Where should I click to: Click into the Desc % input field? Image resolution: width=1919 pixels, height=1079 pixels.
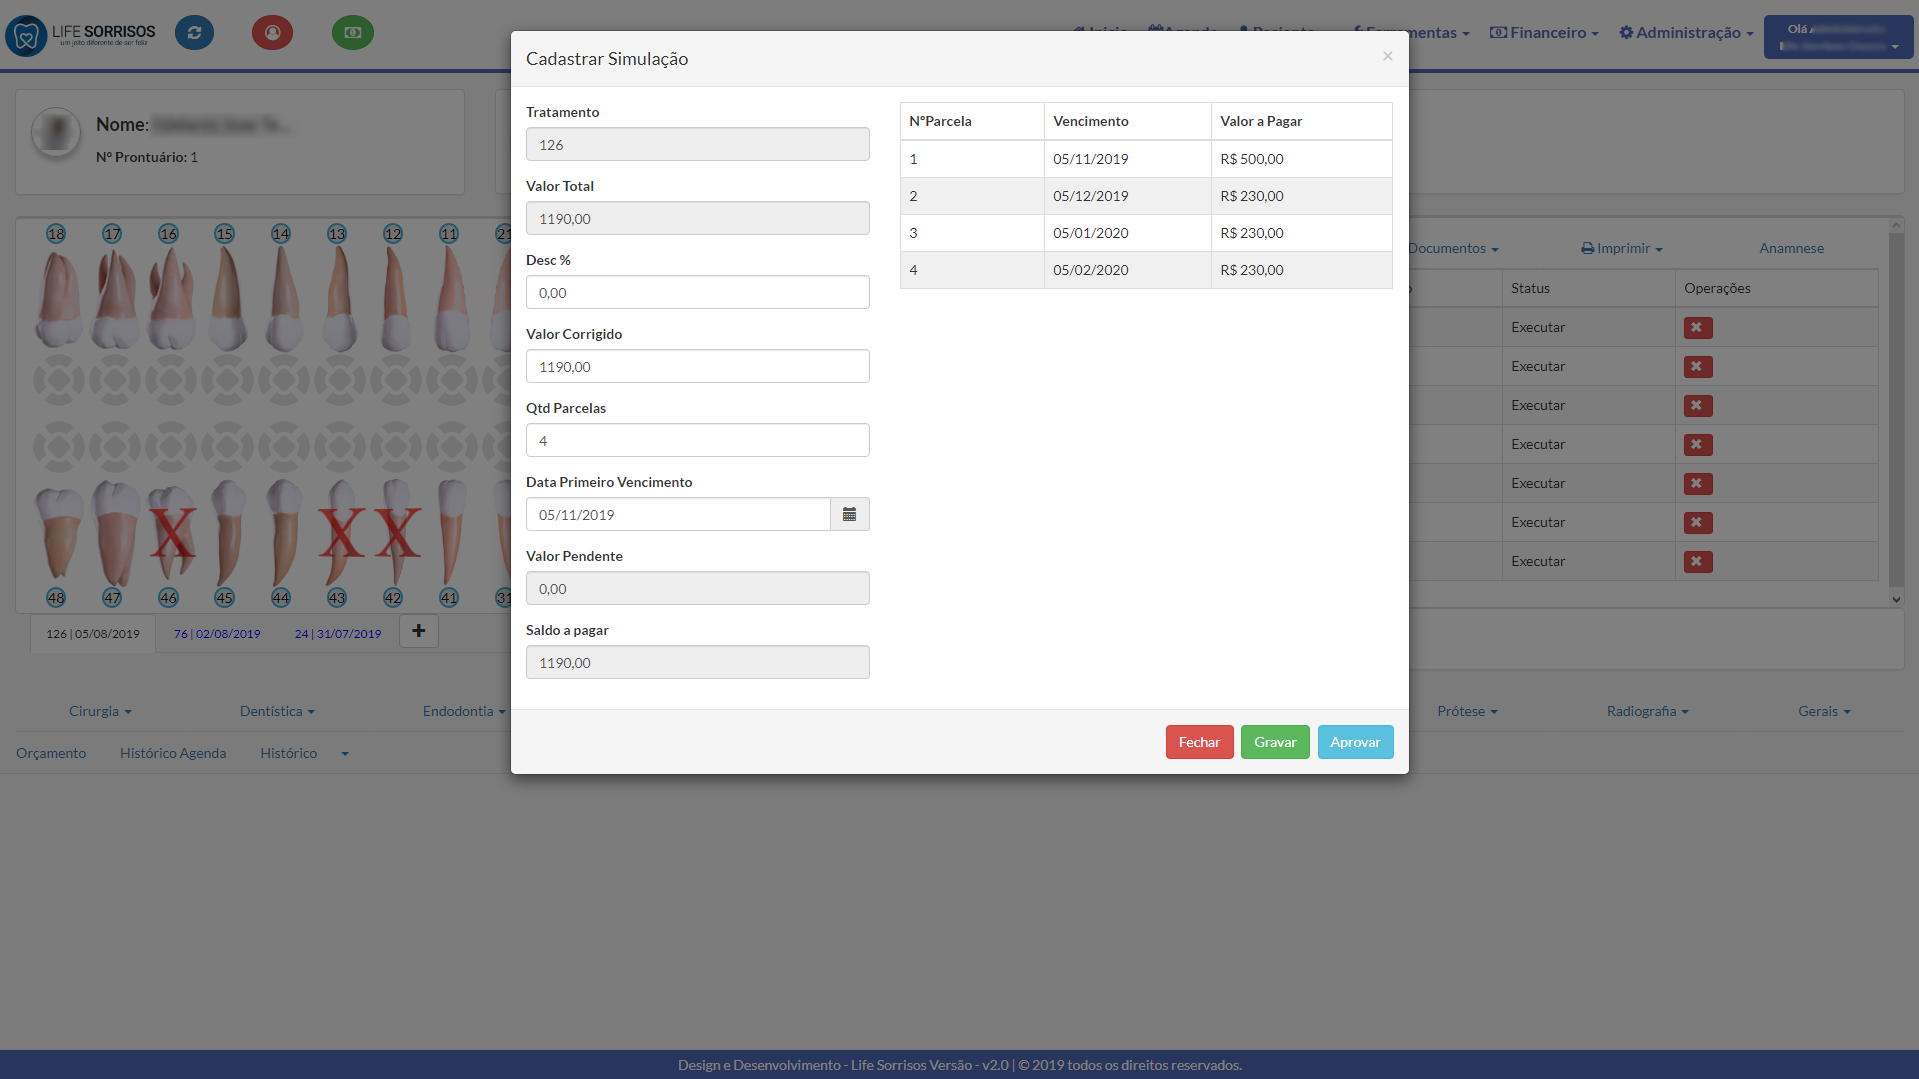point(697,293)
